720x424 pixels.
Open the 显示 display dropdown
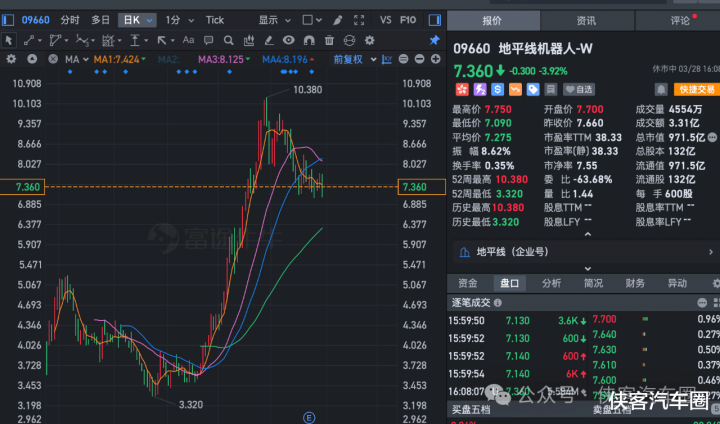(x=275, y=20)
